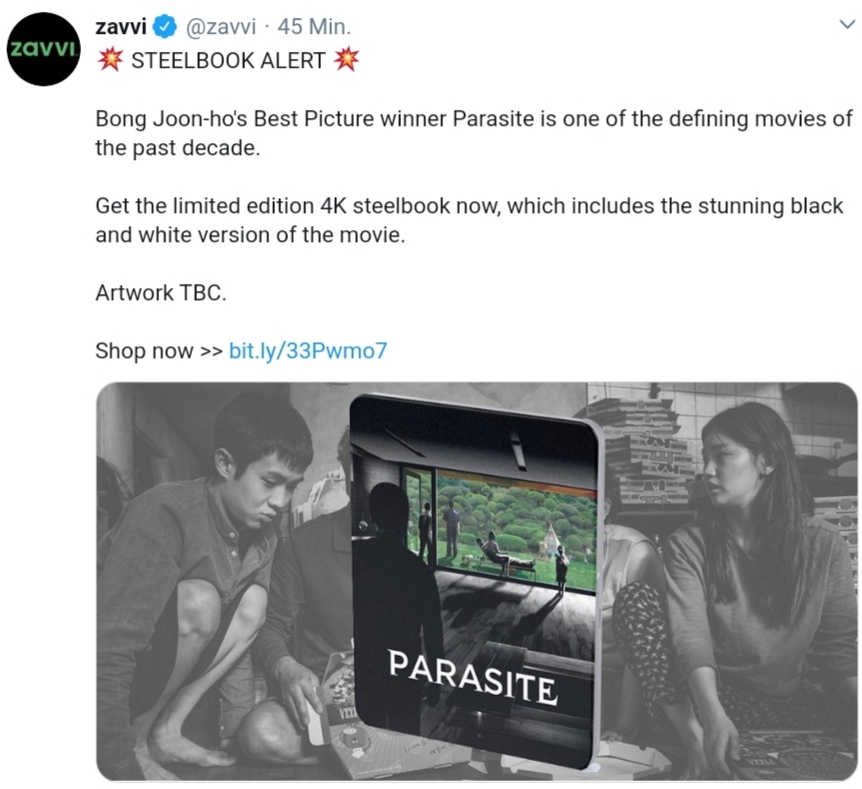Image resolution: width=862 pixels, height=789 pixels.
Task: Click the Shop now >> text
Action: (x=158, y=350)
